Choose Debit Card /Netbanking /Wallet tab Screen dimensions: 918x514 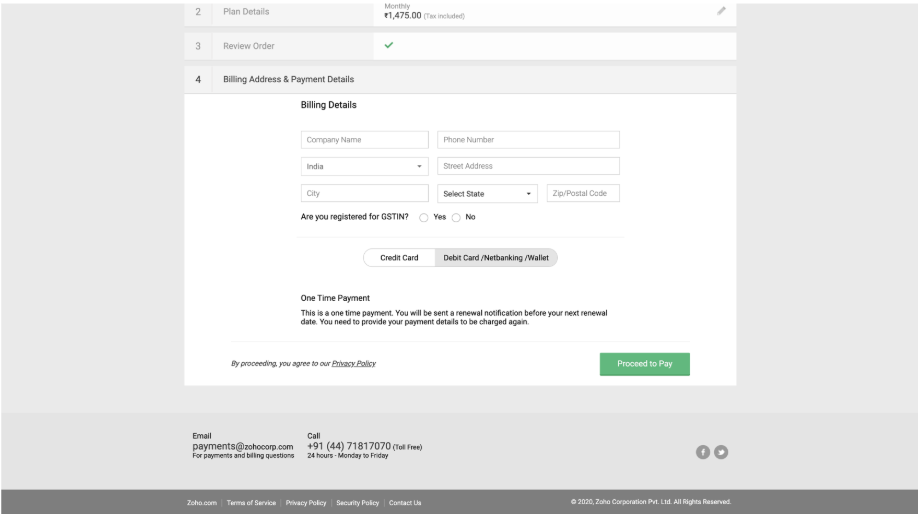pos(496,257)
